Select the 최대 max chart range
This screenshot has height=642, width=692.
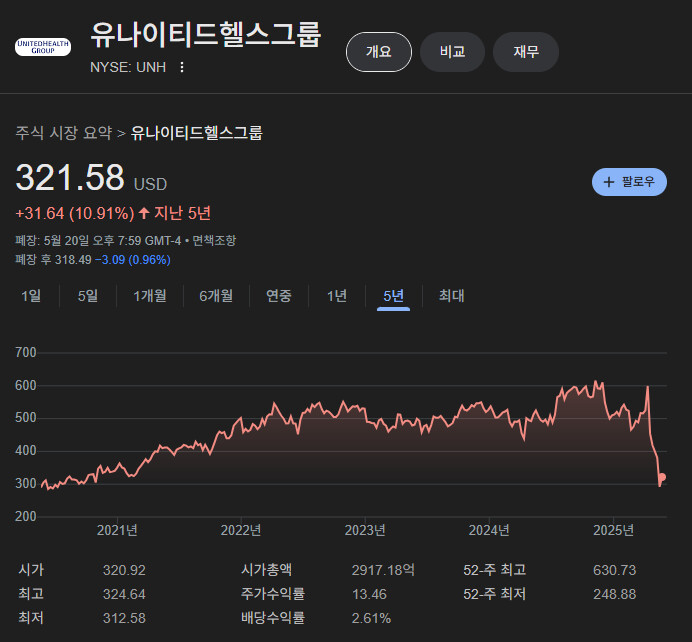click(451, 296)
